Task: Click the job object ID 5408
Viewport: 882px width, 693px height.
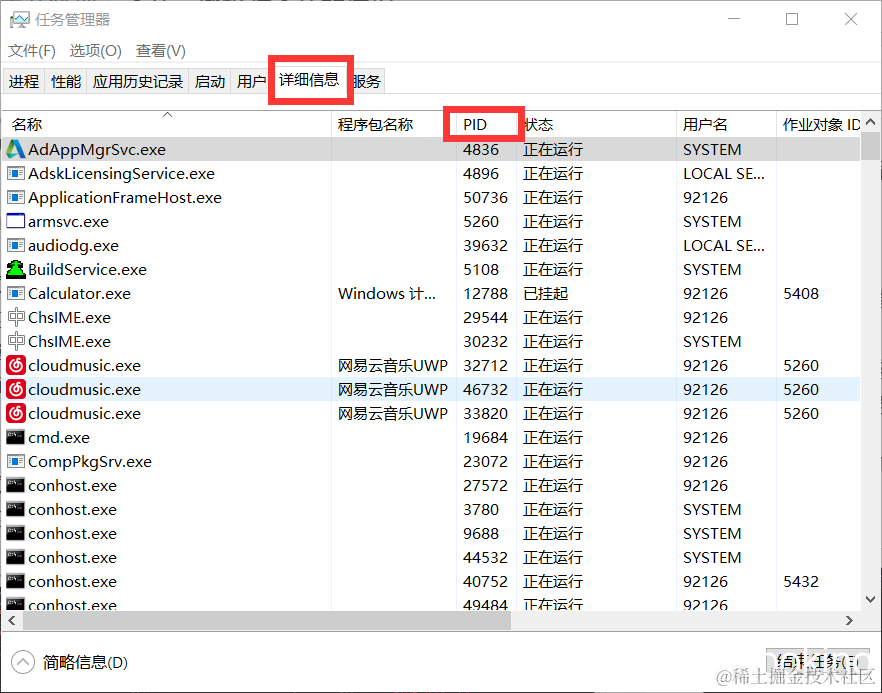Action: click(x=801, y=293)
